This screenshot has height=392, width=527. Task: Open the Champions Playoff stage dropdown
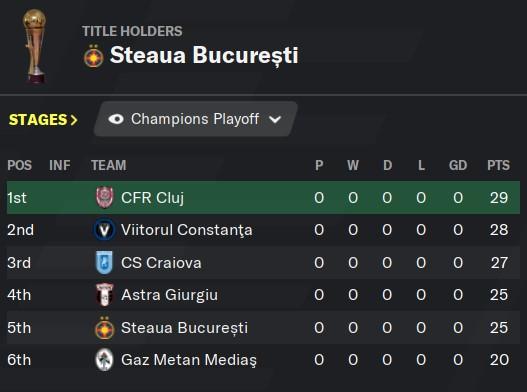[x=195, y=119]
